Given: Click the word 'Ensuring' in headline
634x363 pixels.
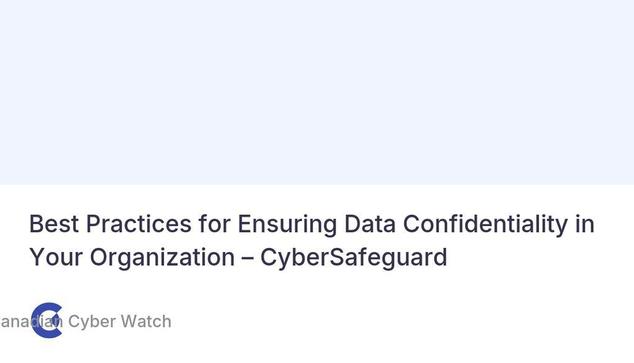Looking at the screenshot, I should click(x=287, y=224).
